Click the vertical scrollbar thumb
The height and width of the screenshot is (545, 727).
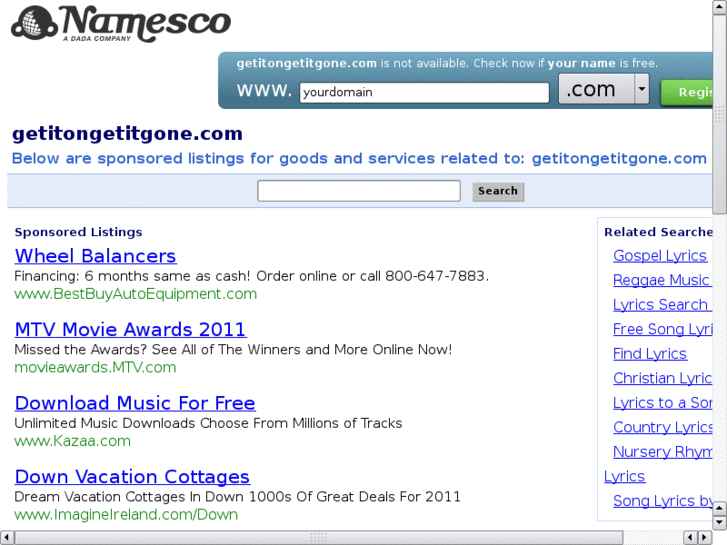tap(720, 114)
